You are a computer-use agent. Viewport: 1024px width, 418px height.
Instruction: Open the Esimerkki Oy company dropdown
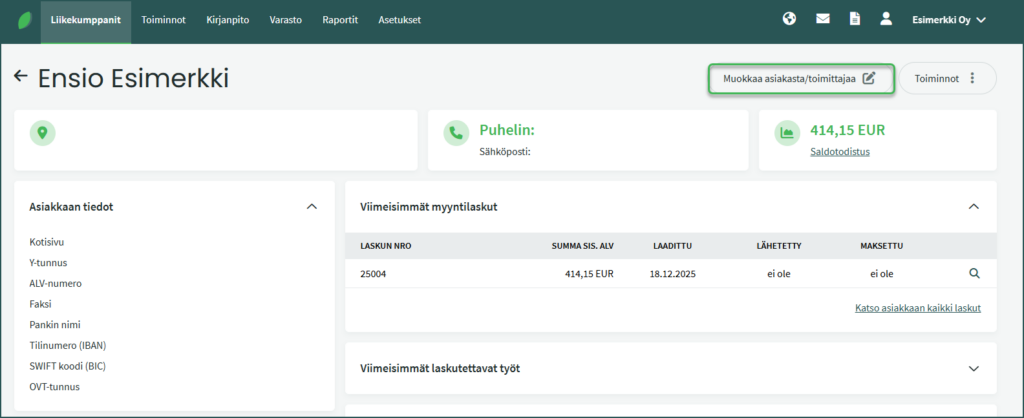[x=948, y=19]
